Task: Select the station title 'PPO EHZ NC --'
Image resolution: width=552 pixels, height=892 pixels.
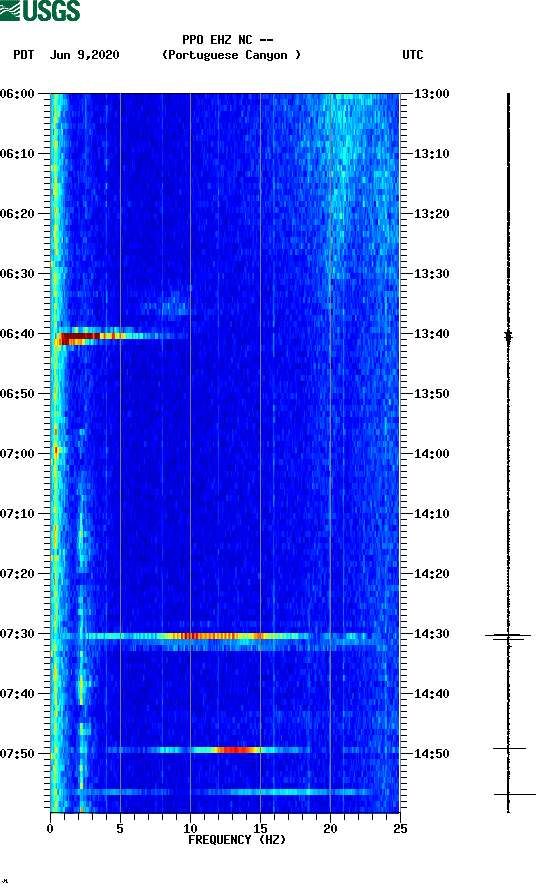Action: point(228,40)
